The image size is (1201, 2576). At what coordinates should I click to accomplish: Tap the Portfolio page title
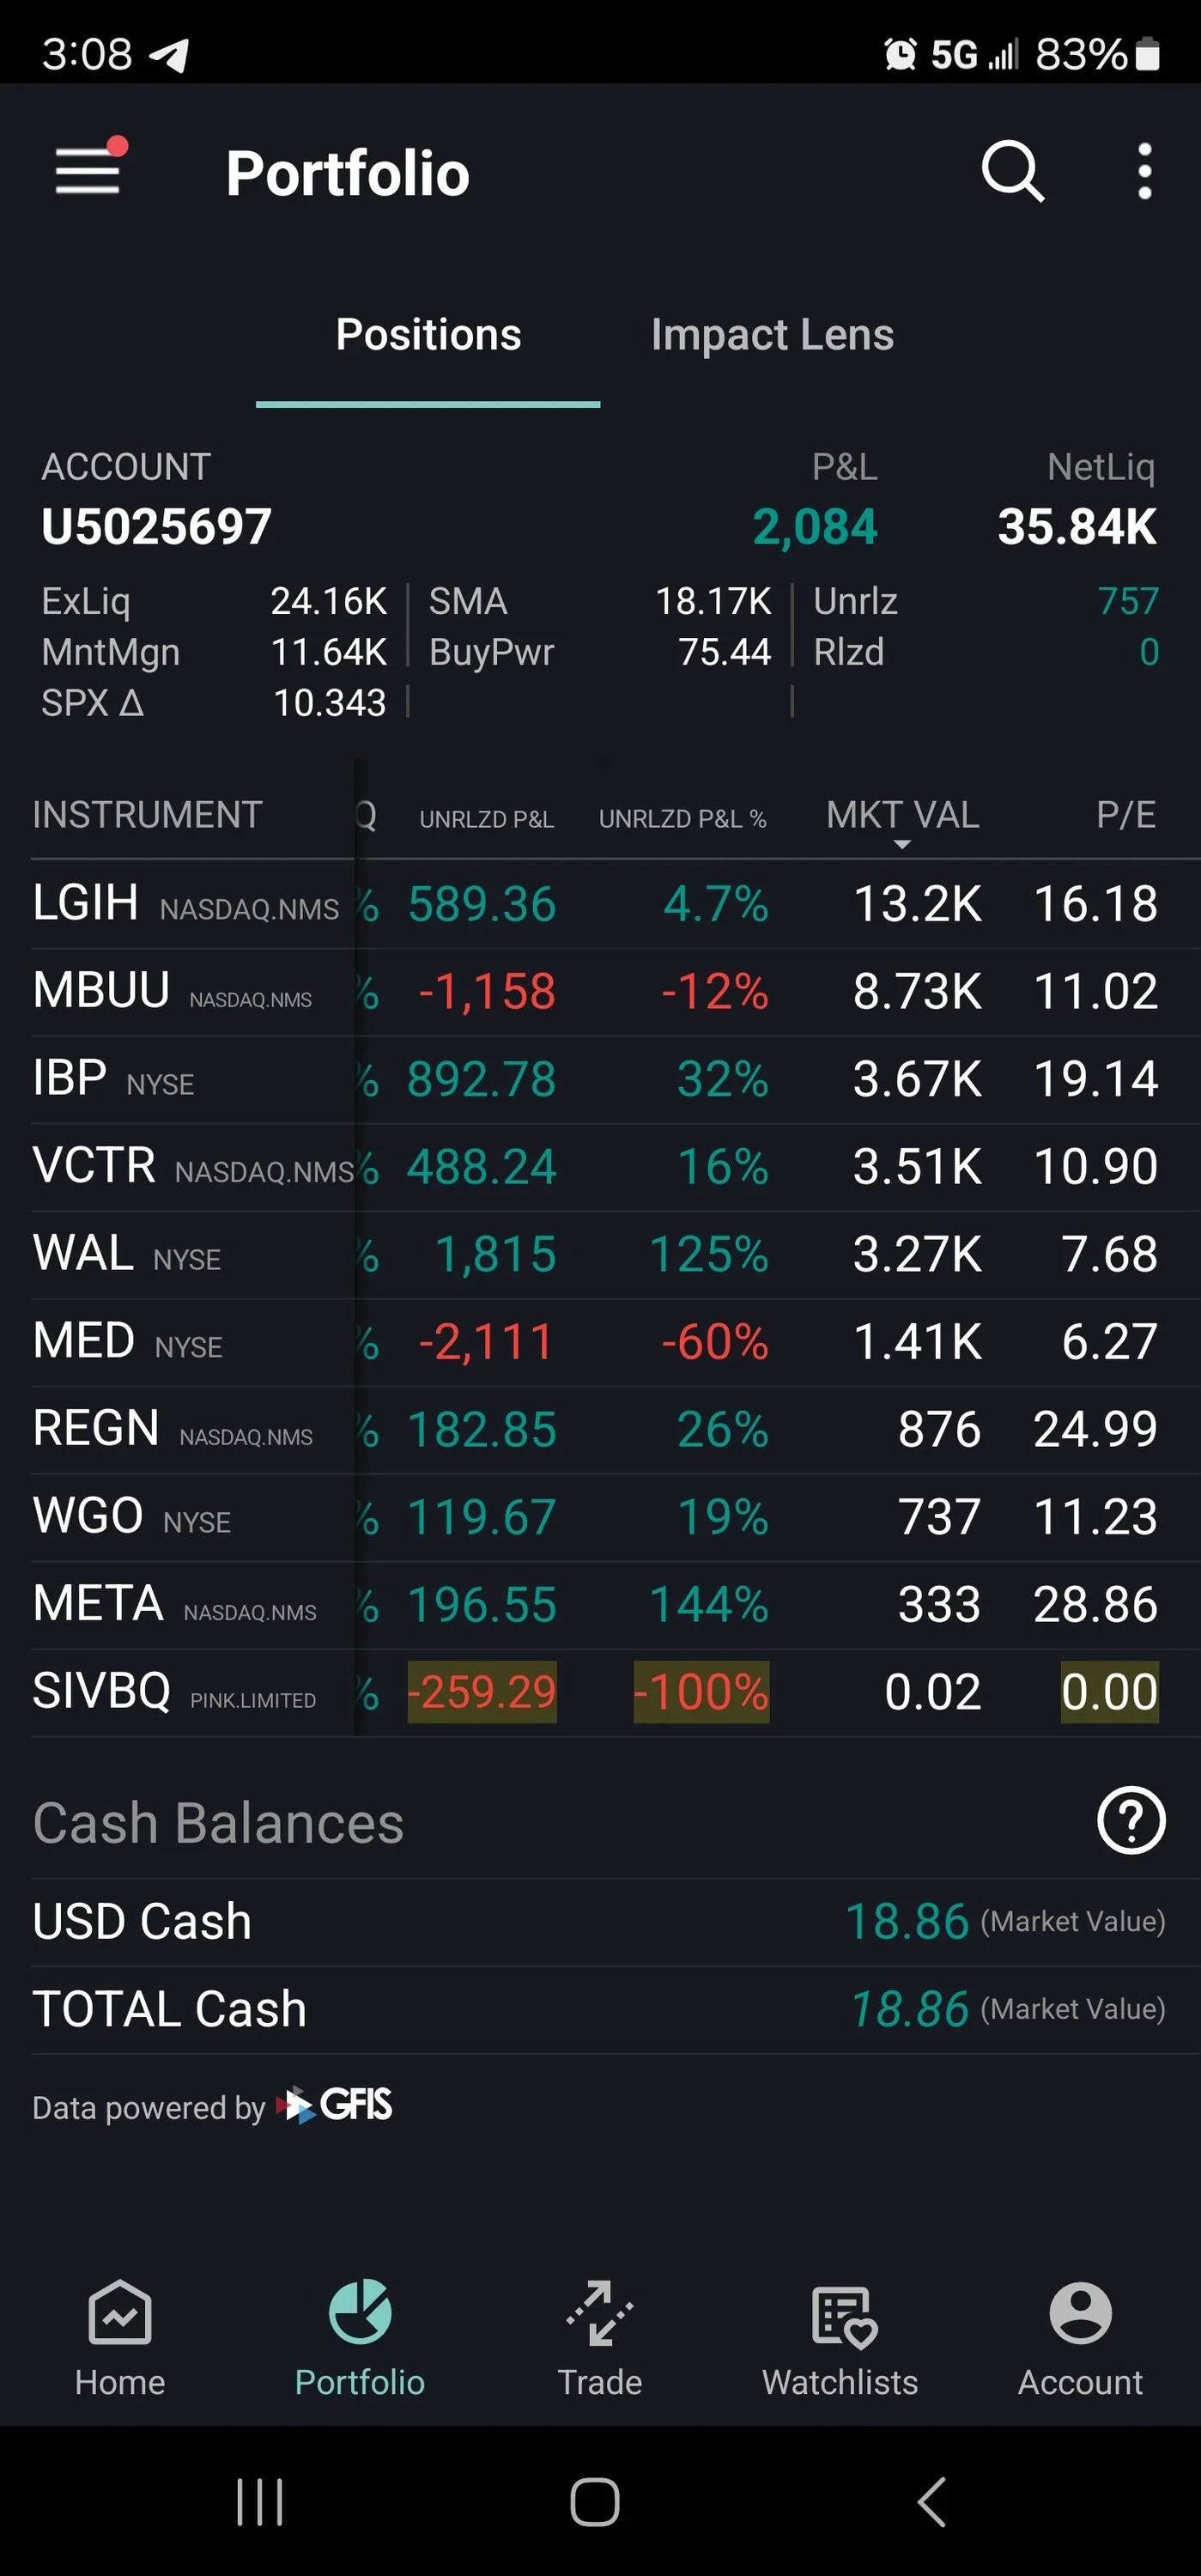(348, 173)
